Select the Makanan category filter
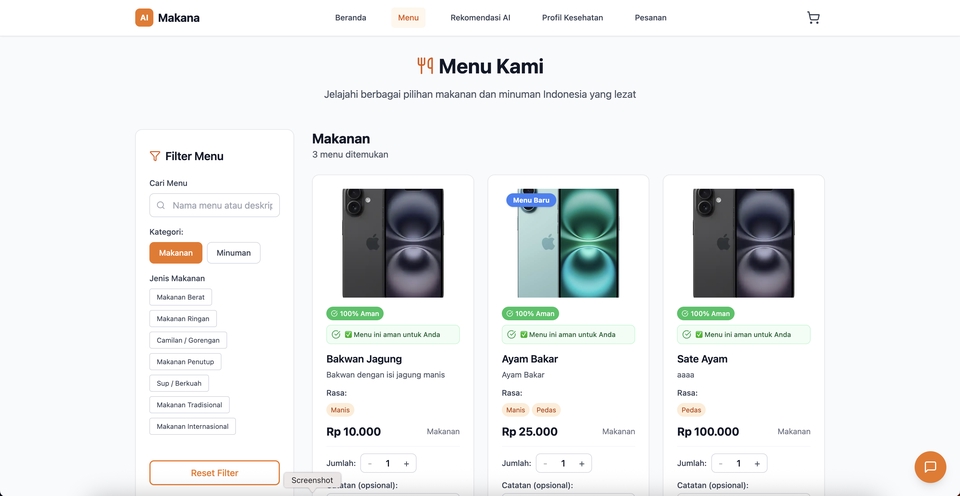The height and width of the screenshot is (496, 960). (x=176, y=253)
